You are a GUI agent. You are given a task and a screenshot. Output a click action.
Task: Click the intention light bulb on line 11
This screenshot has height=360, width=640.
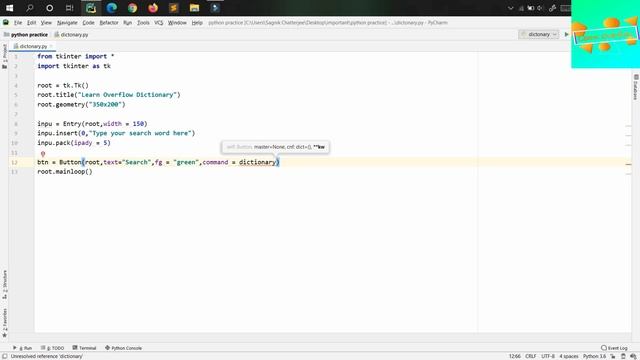43,154
